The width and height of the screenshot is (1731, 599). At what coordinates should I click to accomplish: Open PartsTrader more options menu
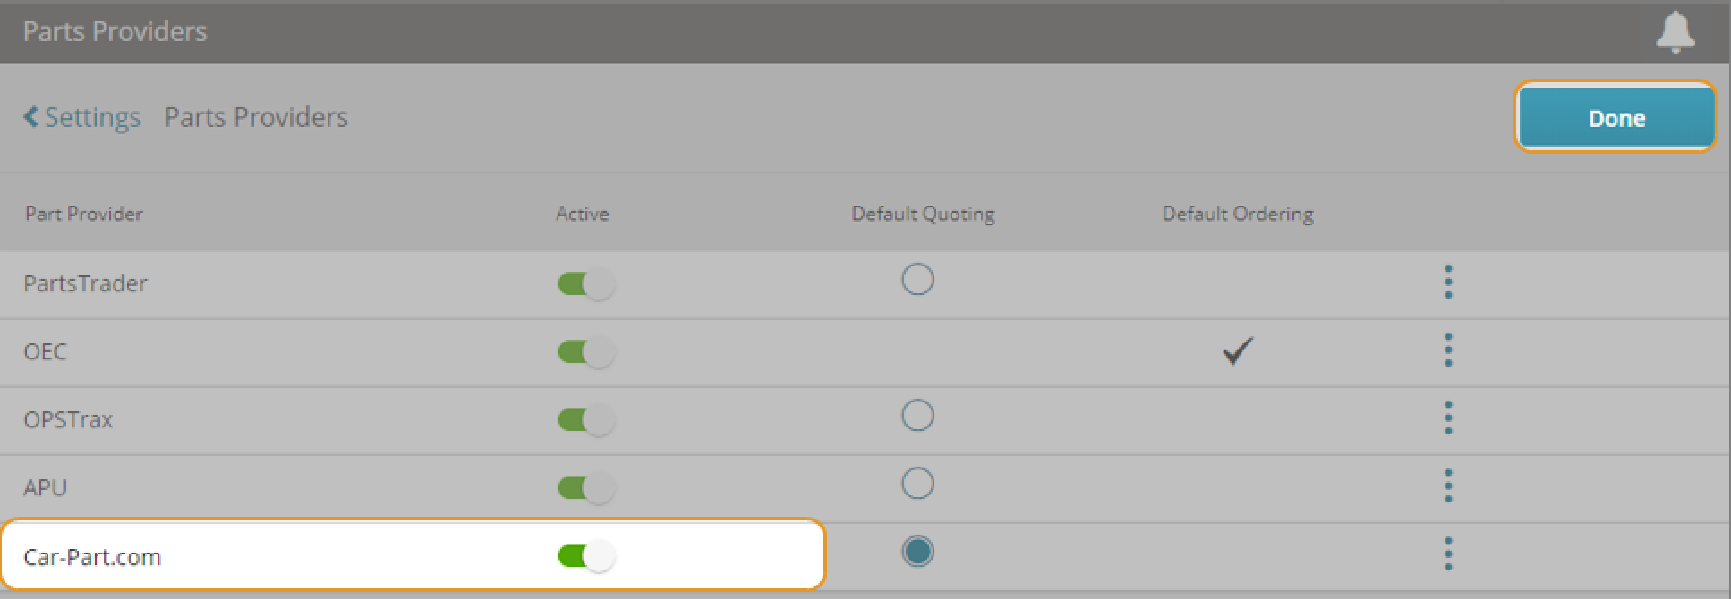click(x=1448, y=282)
